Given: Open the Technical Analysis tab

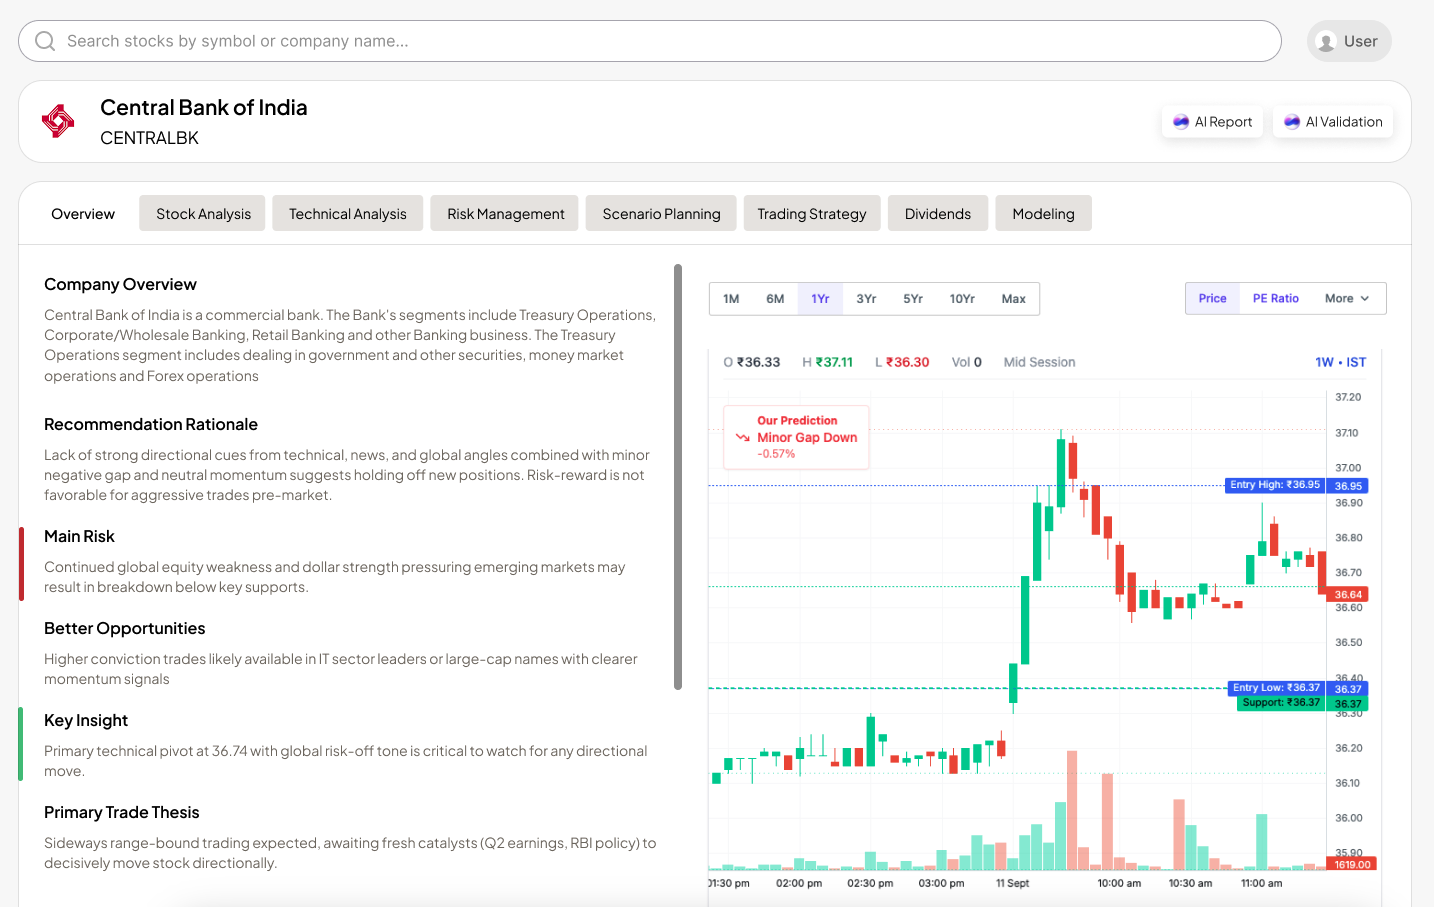Looking at the screenshot, I should [x=347, y=214].
